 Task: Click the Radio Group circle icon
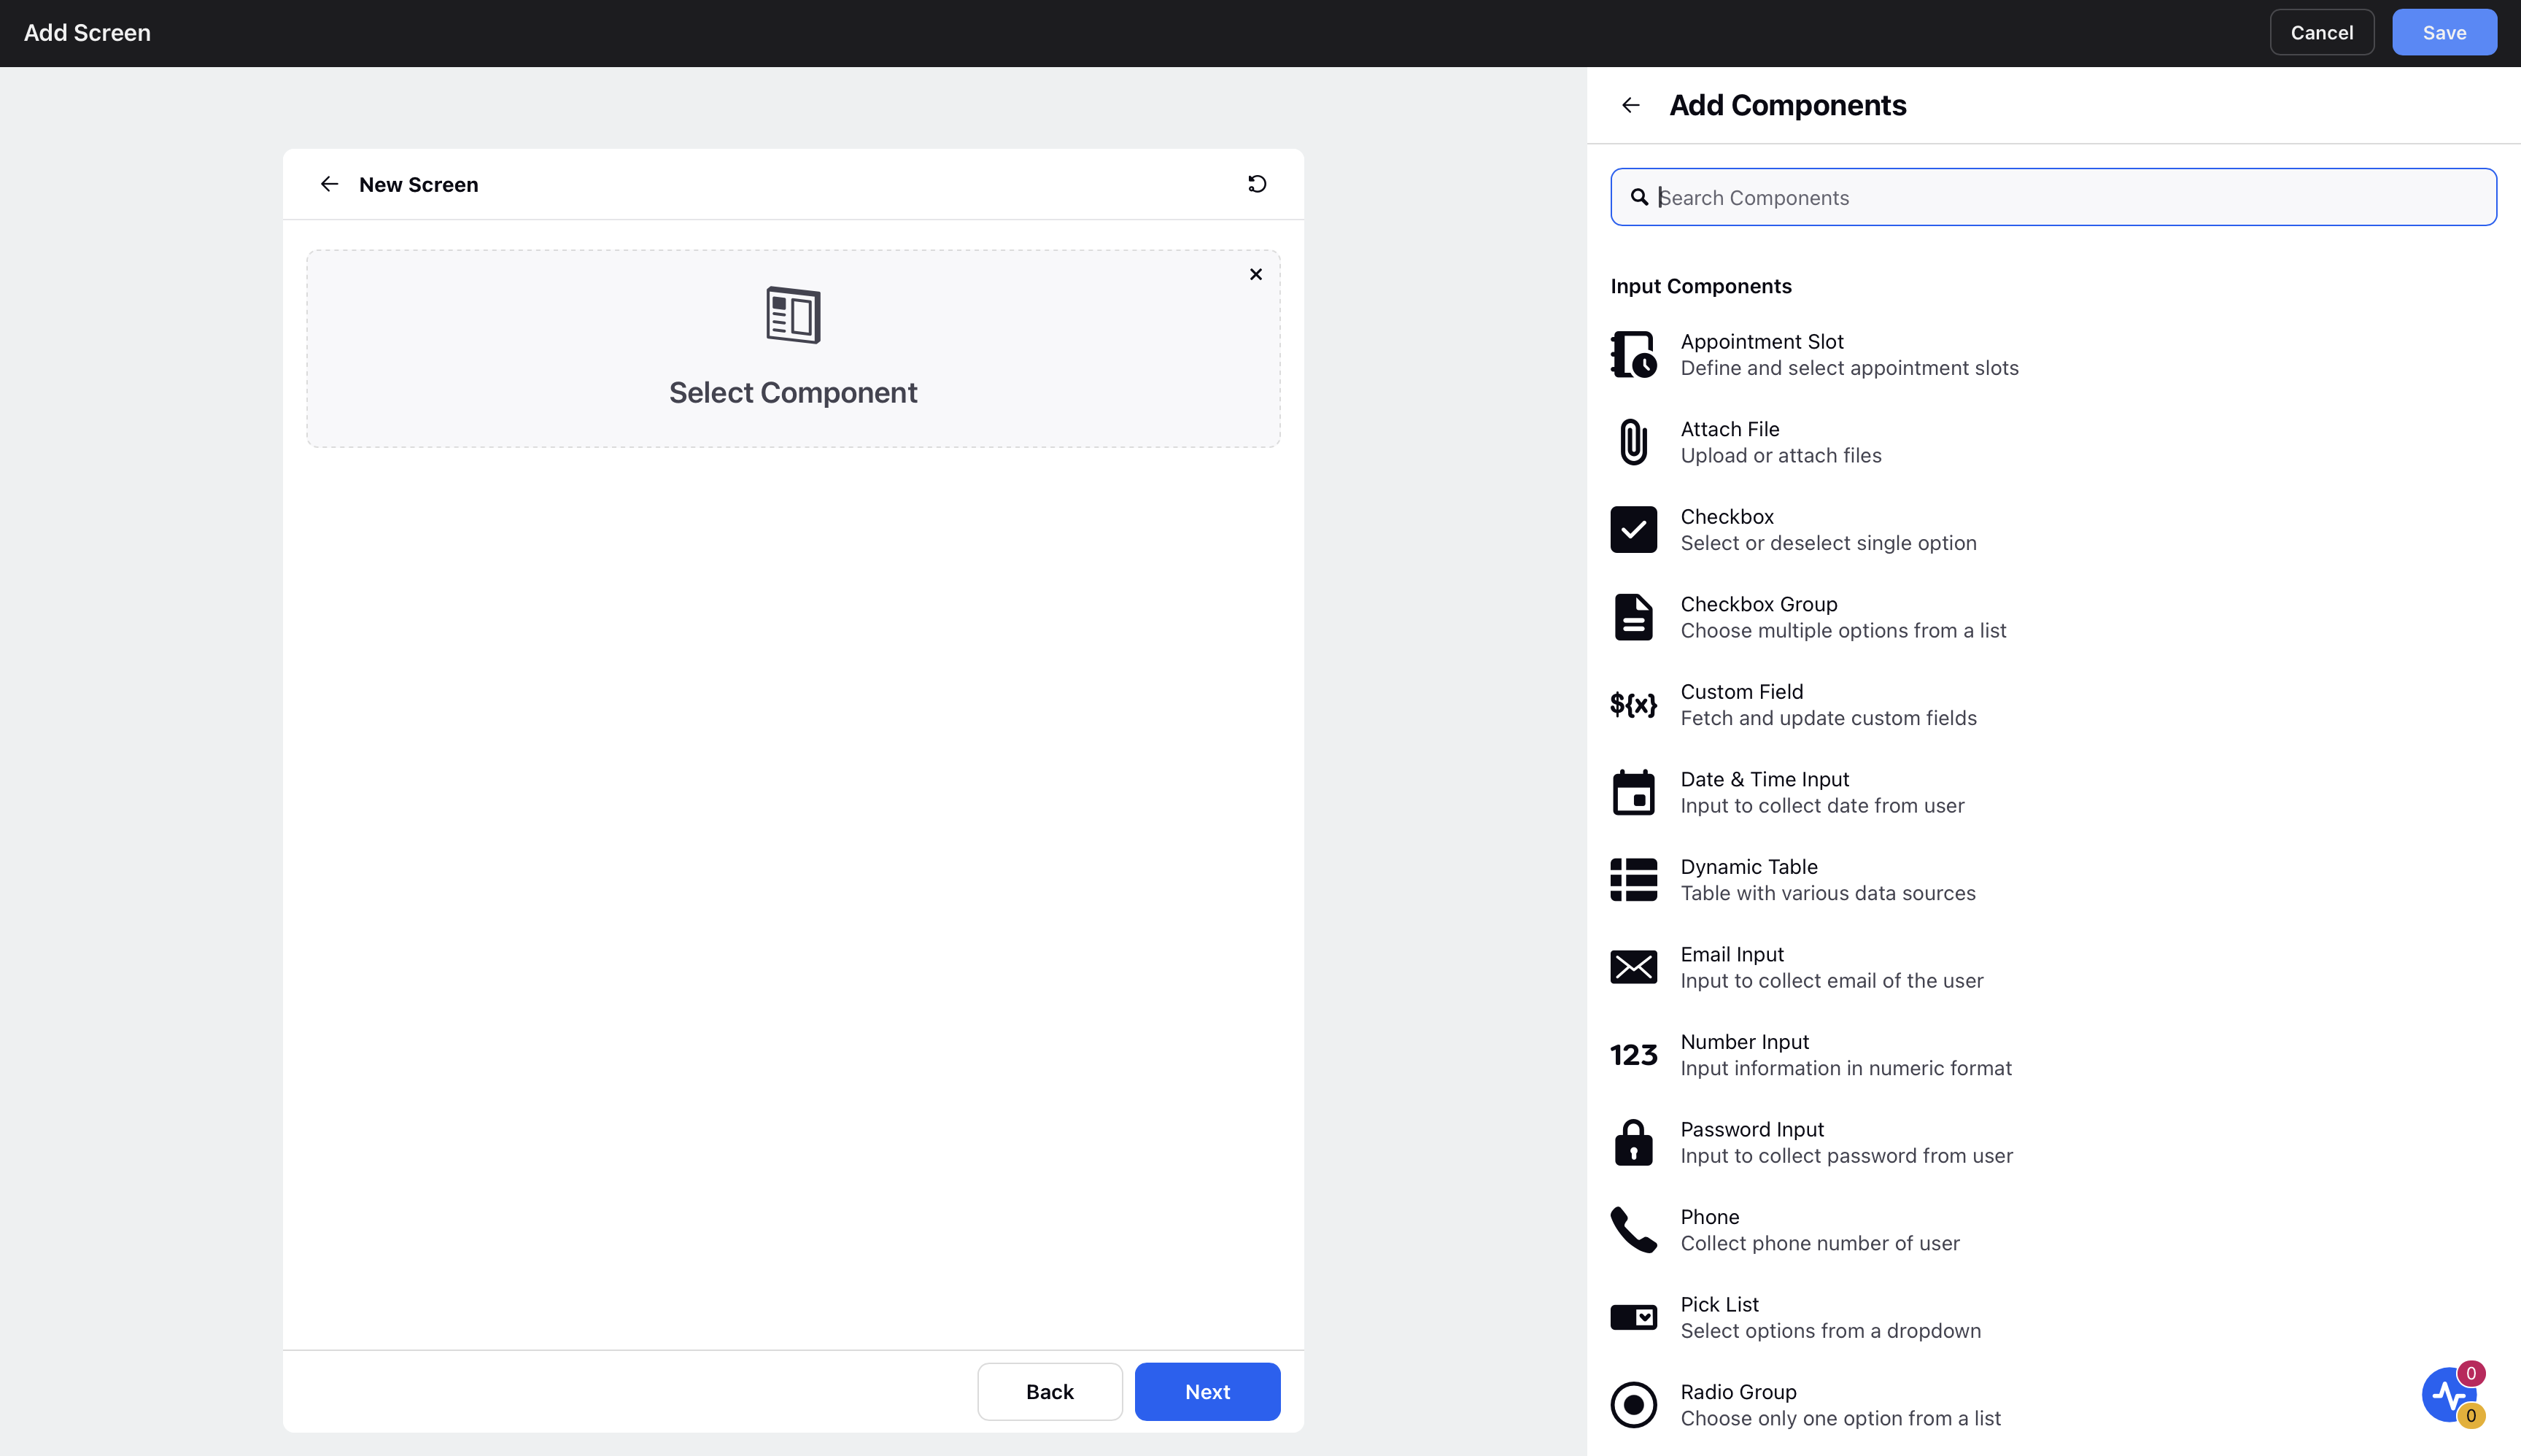click(x=1633, y=1405)
